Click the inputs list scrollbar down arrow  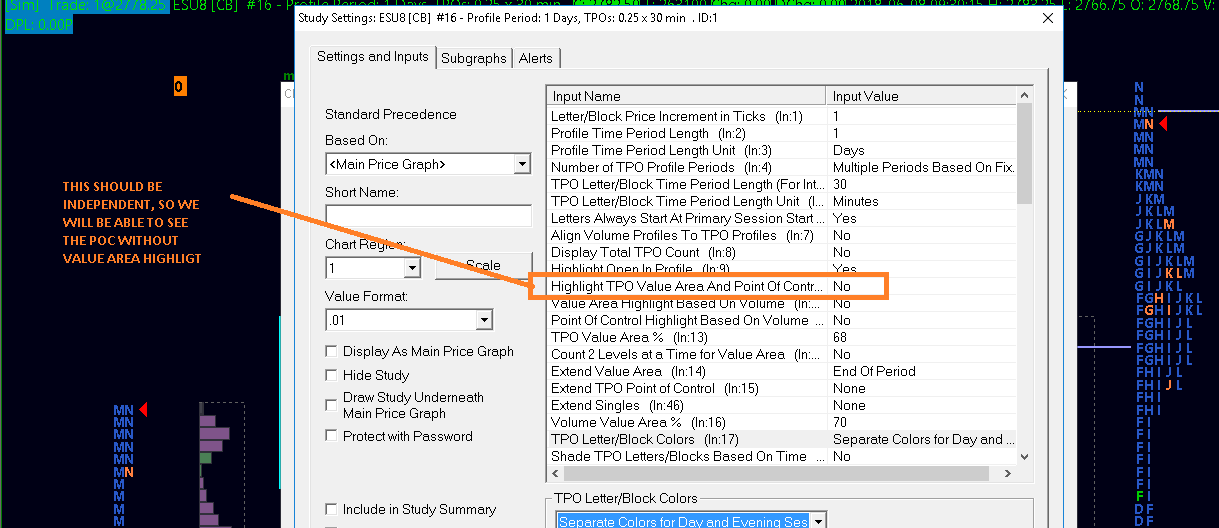(x=1024, y=456)
